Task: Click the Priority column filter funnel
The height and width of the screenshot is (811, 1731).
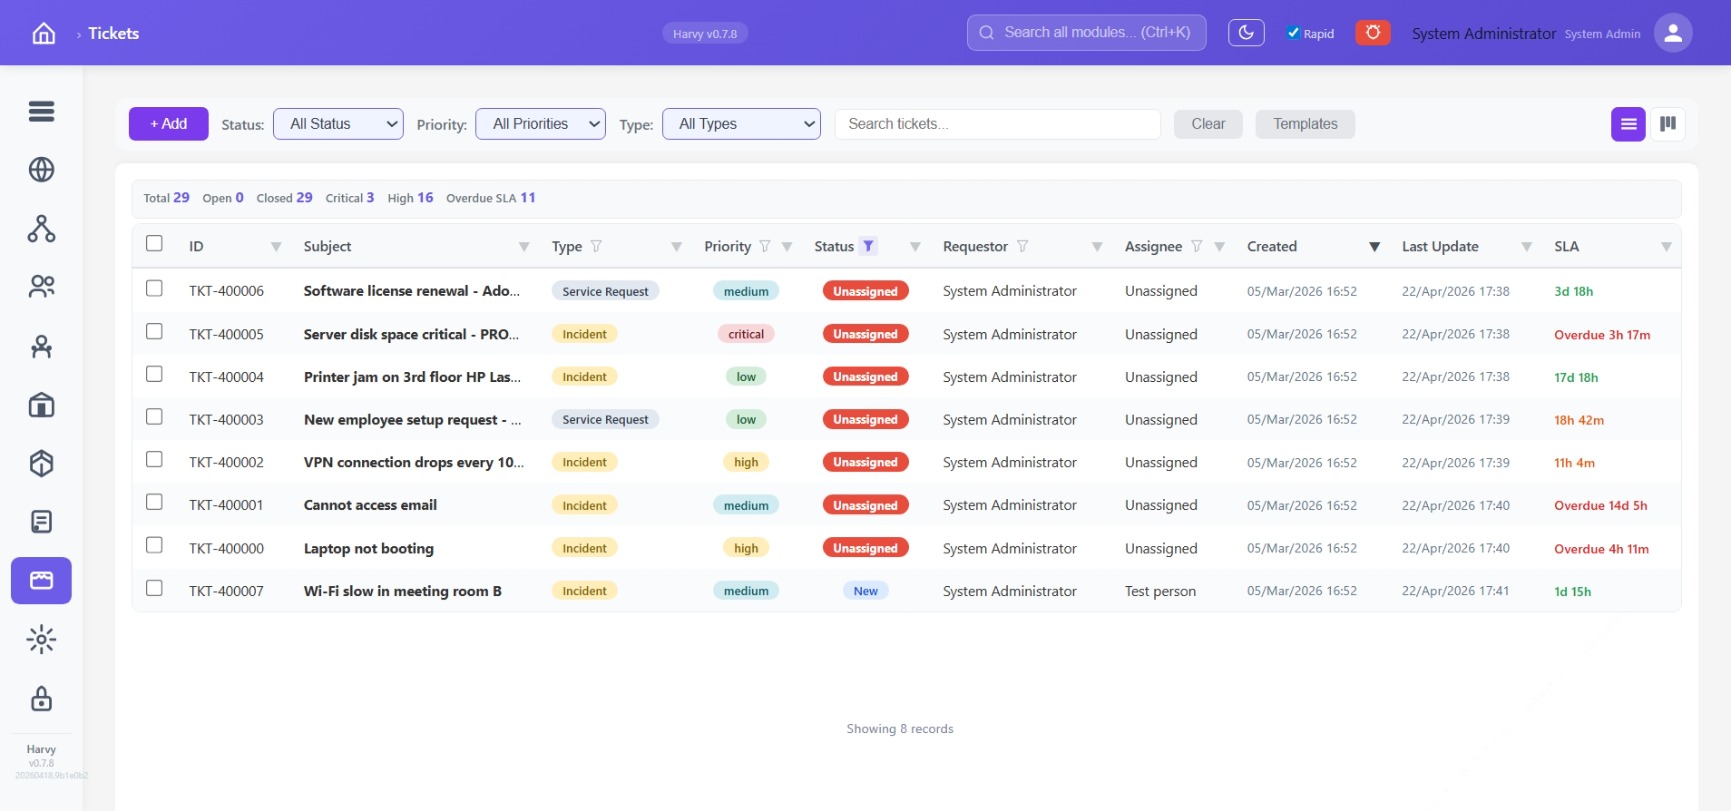Action: 765,246
